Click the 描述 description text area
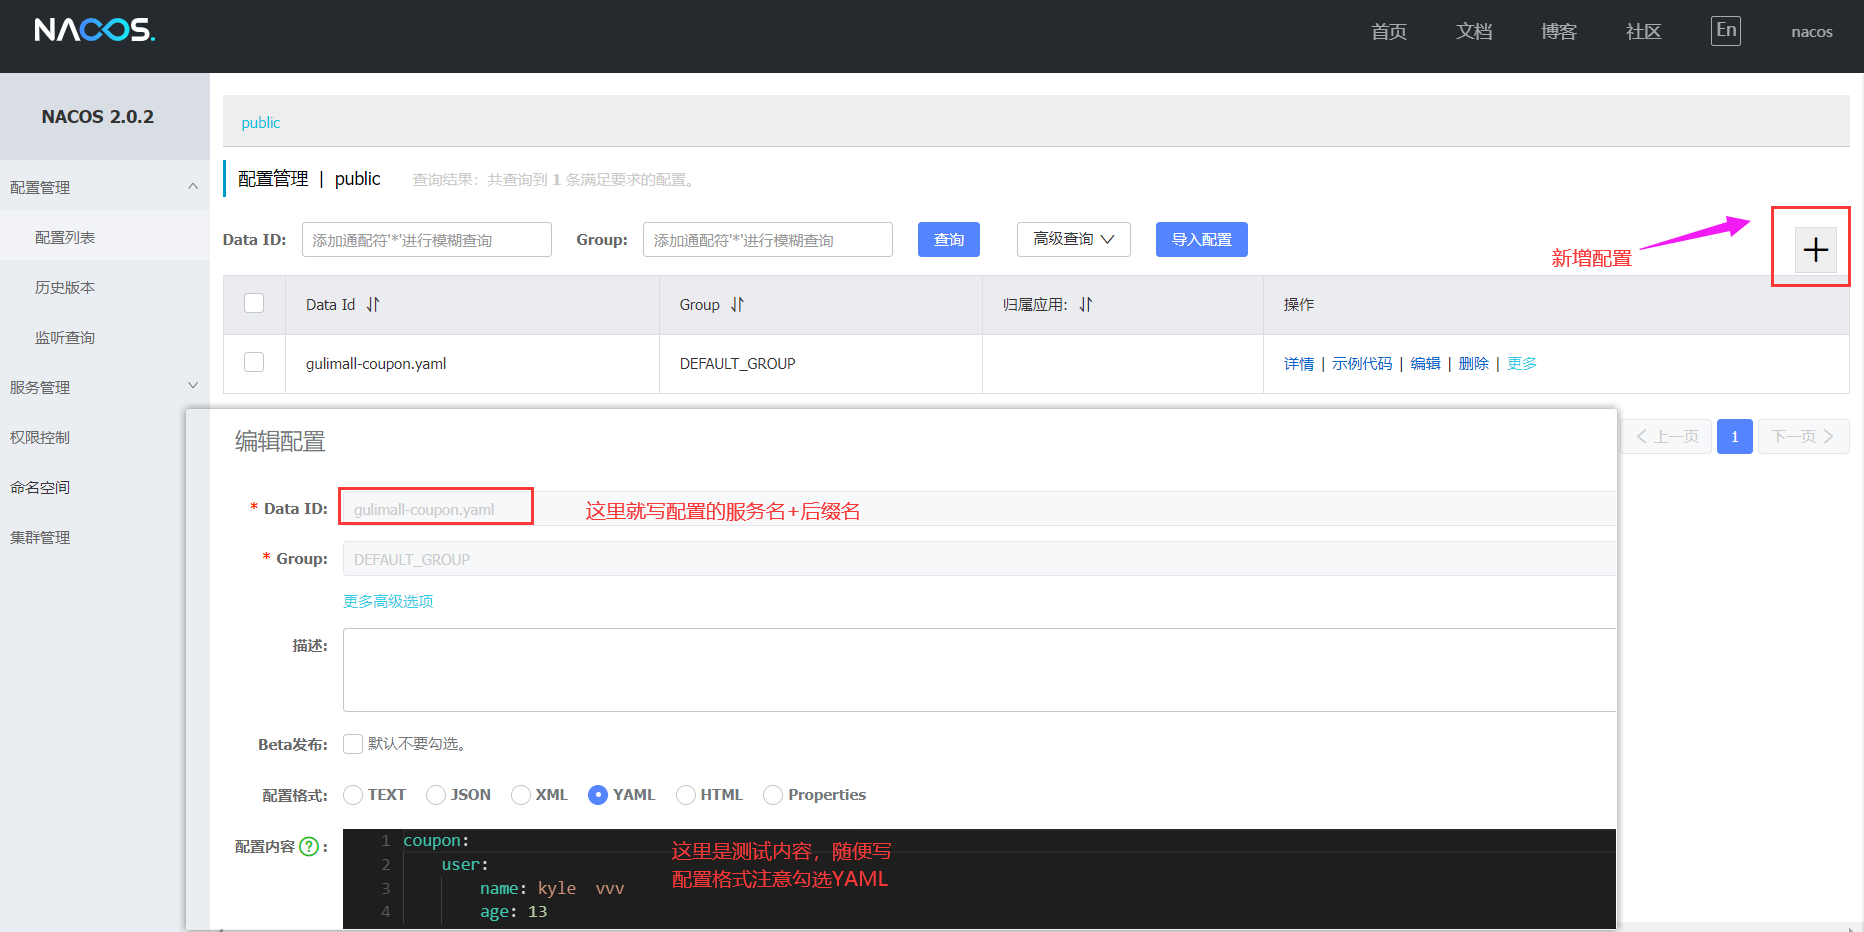This screenshot has height=932, width=1864. click(978, 670)
